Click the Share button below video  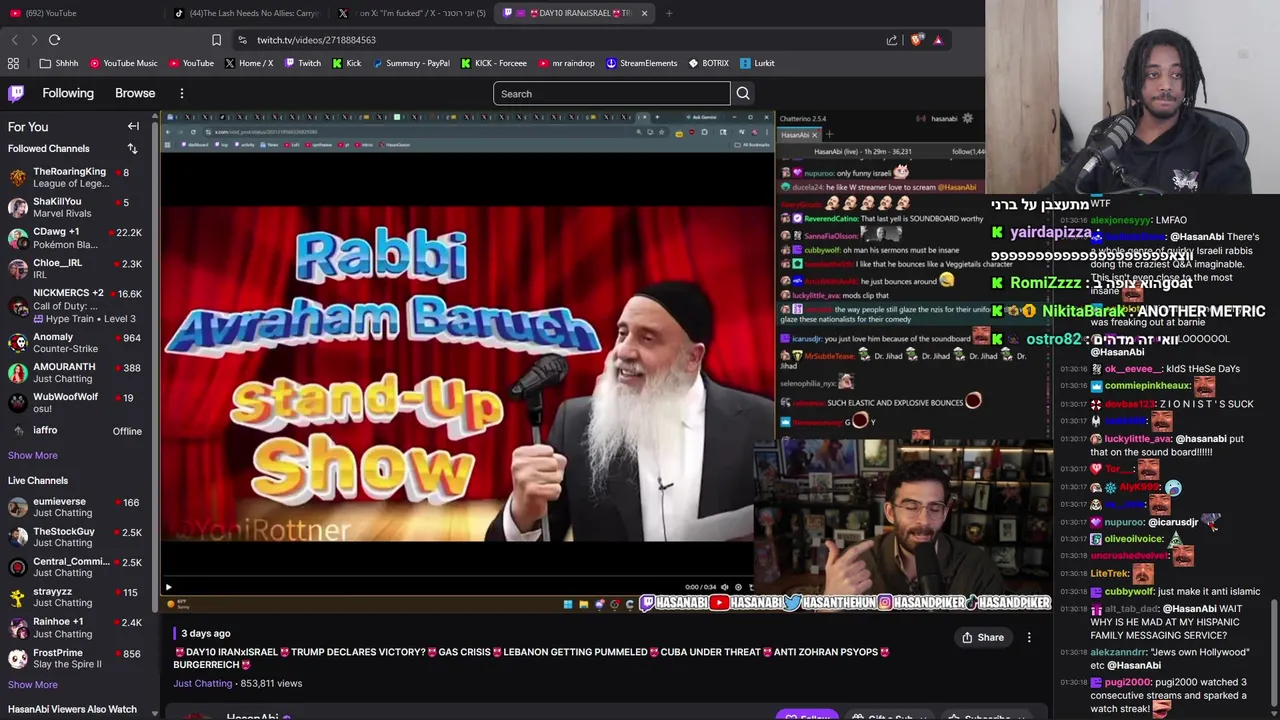point(982,637)
